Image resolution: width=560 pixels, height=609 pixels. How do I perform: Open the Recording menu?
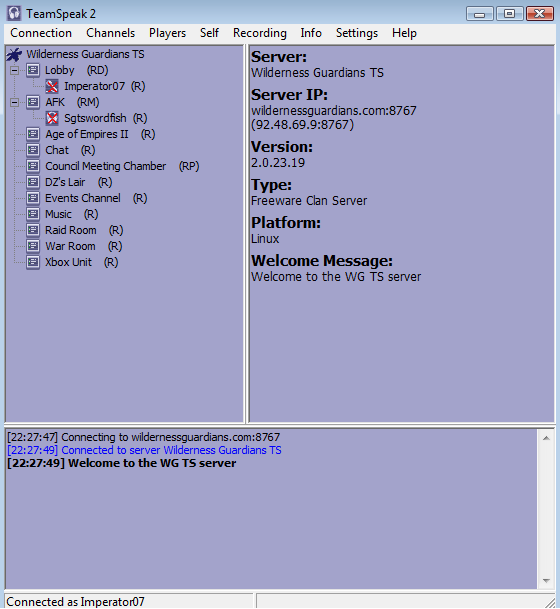260,33
